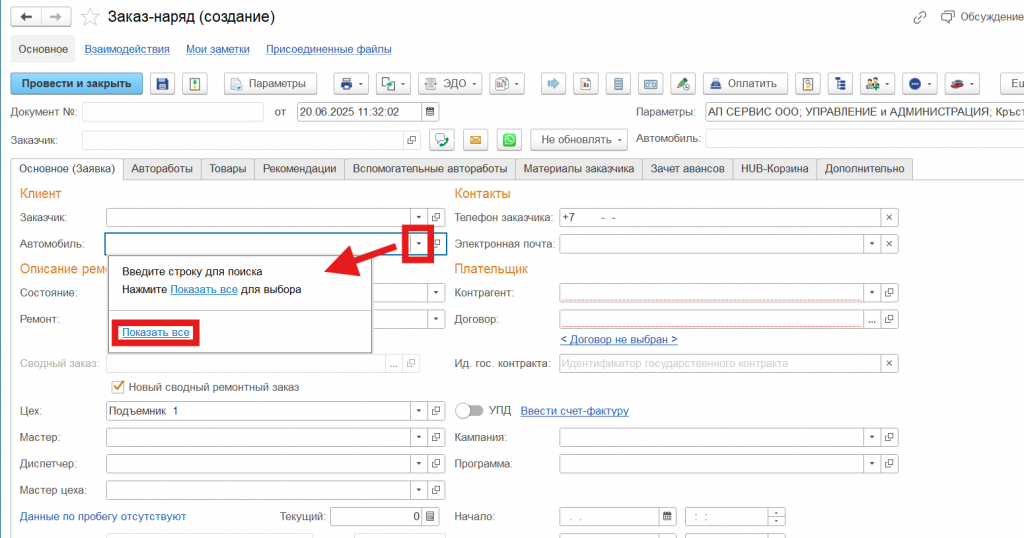Open the Товары tab
1024x538 pixels.
(227, 169)
